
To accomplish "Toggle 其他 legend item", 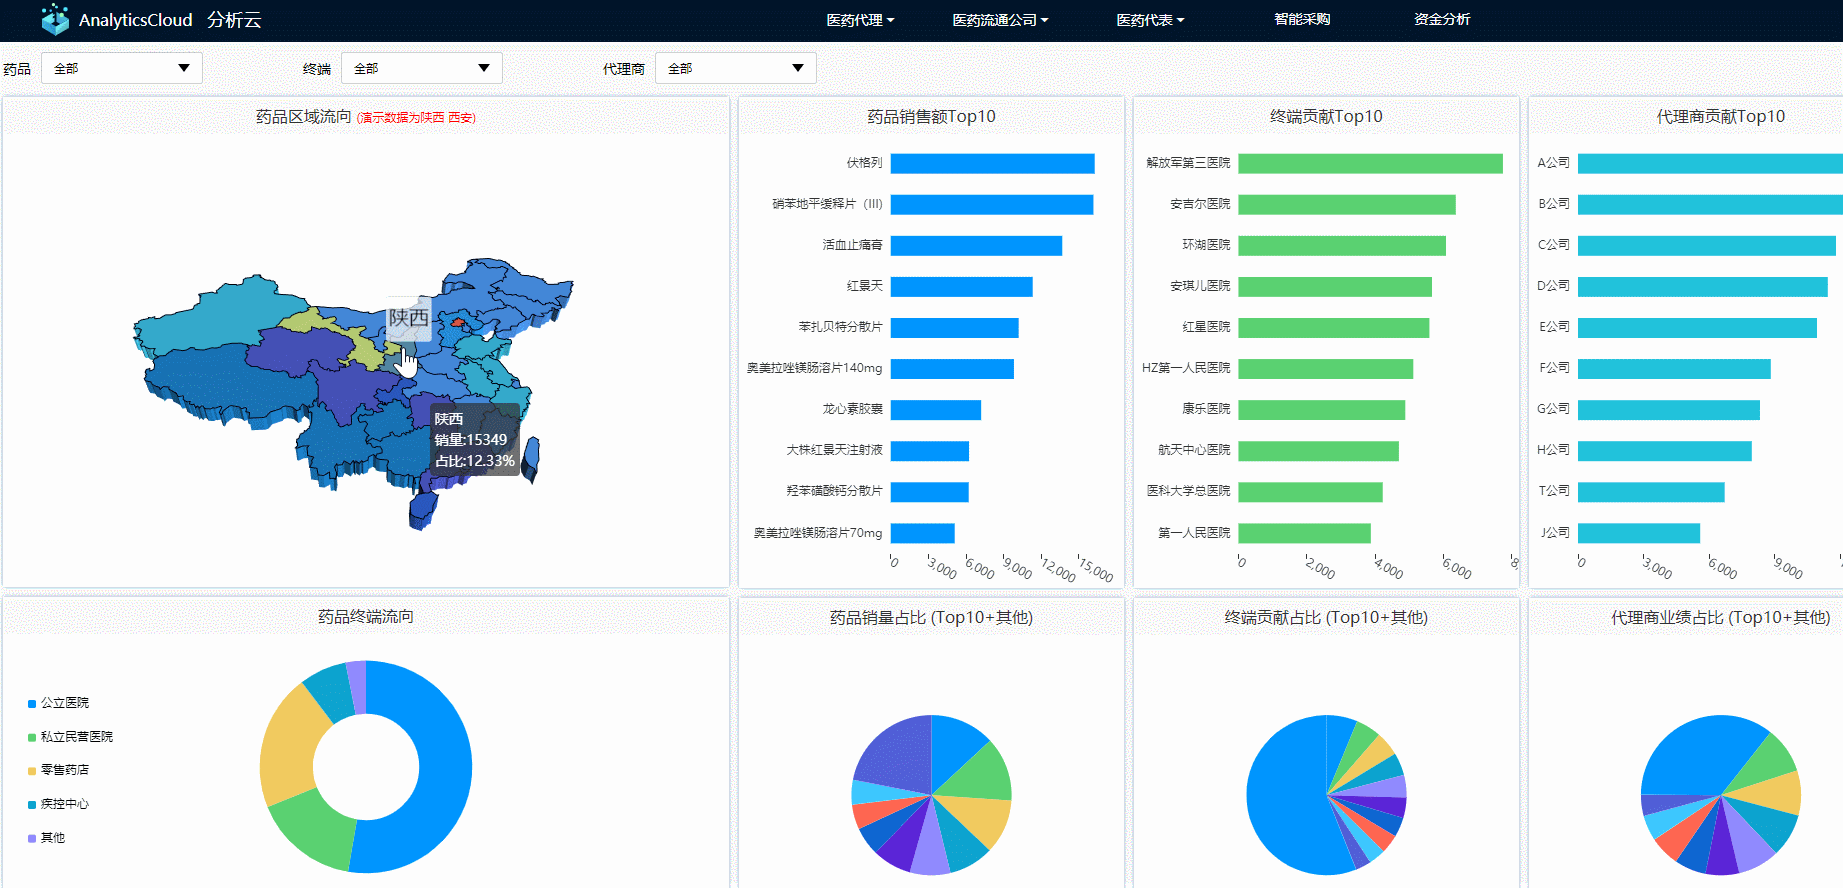I will click(x=47, y=838).
